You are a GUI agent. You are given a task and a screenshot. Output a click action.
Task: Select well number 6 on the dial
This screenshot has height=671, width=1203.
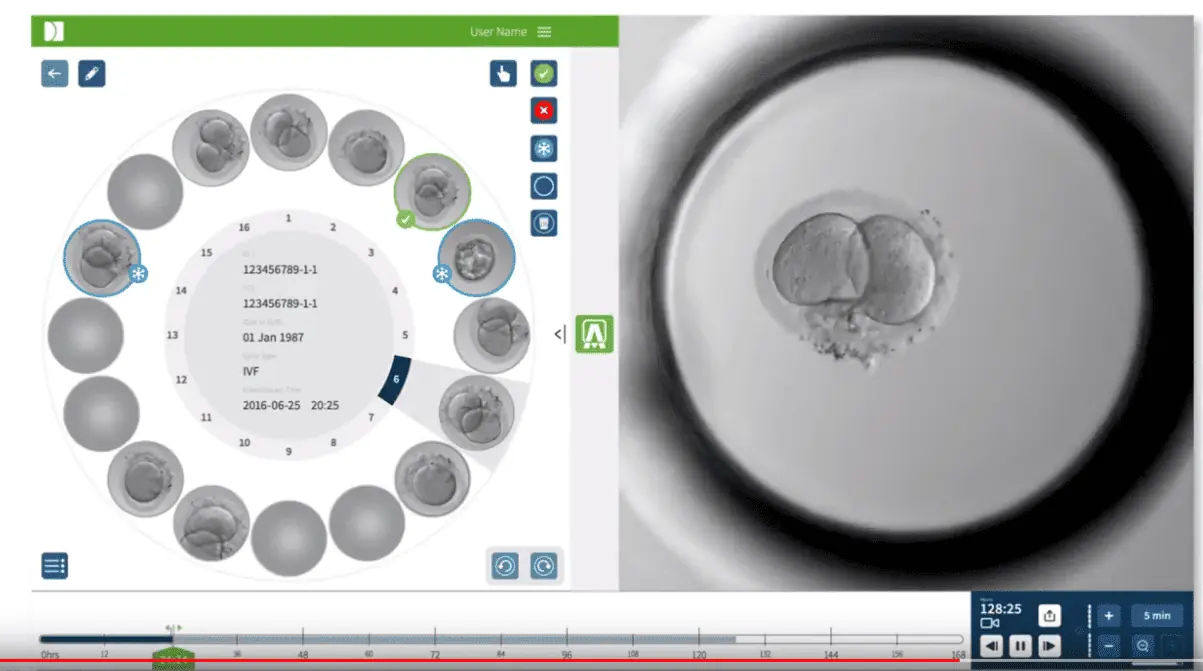click(395, 380)
